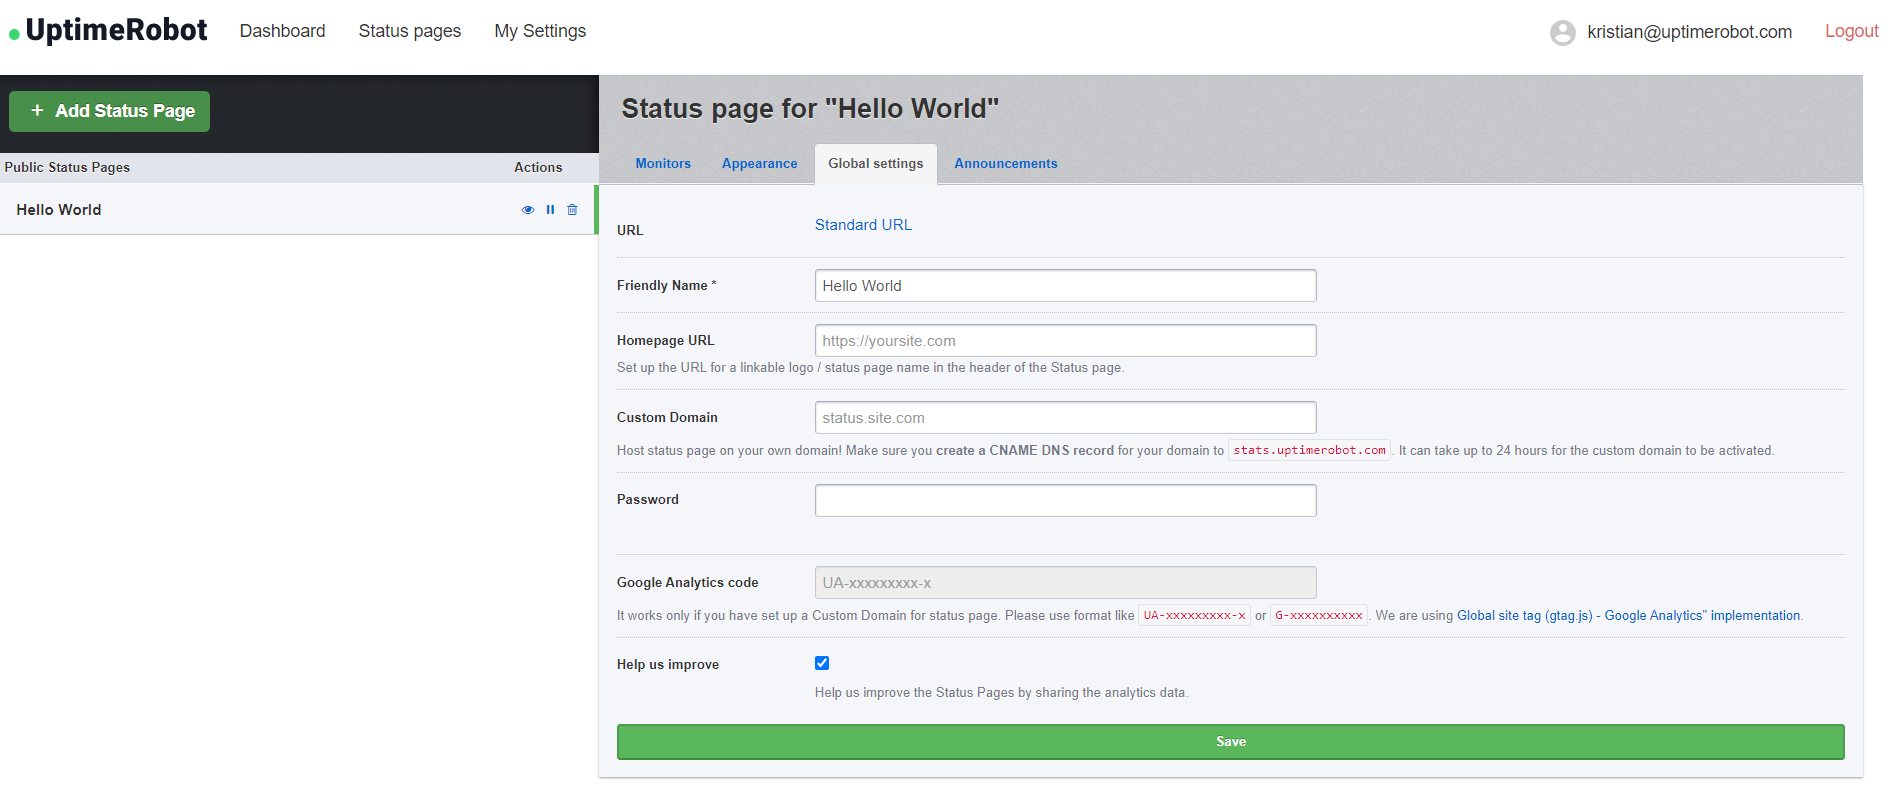Click the Actions column header
The width and height of the screenshot is (1896, 799).
click(x=538, y=168)
